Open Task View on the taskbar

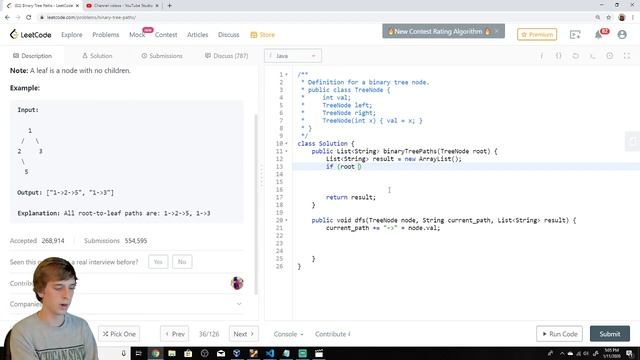138,353
